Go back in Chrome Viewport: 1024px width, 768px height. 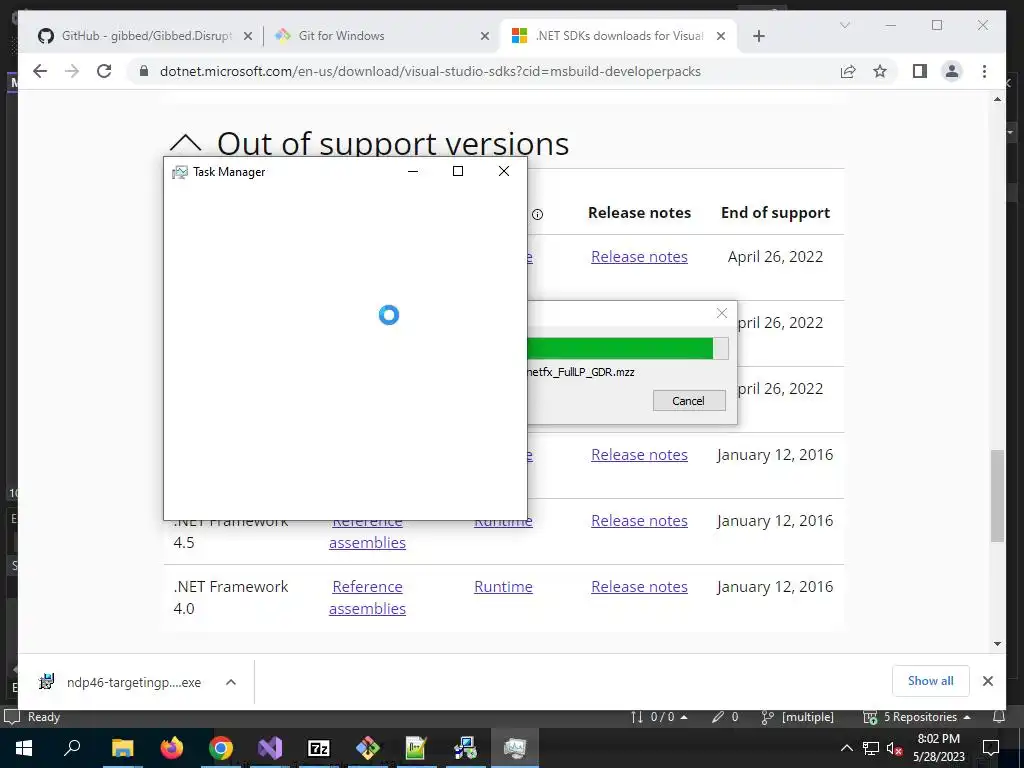(x=40, y=71)
